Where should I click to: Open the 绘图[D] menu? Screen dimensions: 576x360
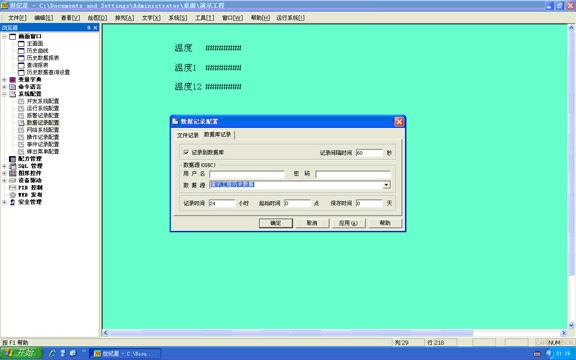point(97,18)
